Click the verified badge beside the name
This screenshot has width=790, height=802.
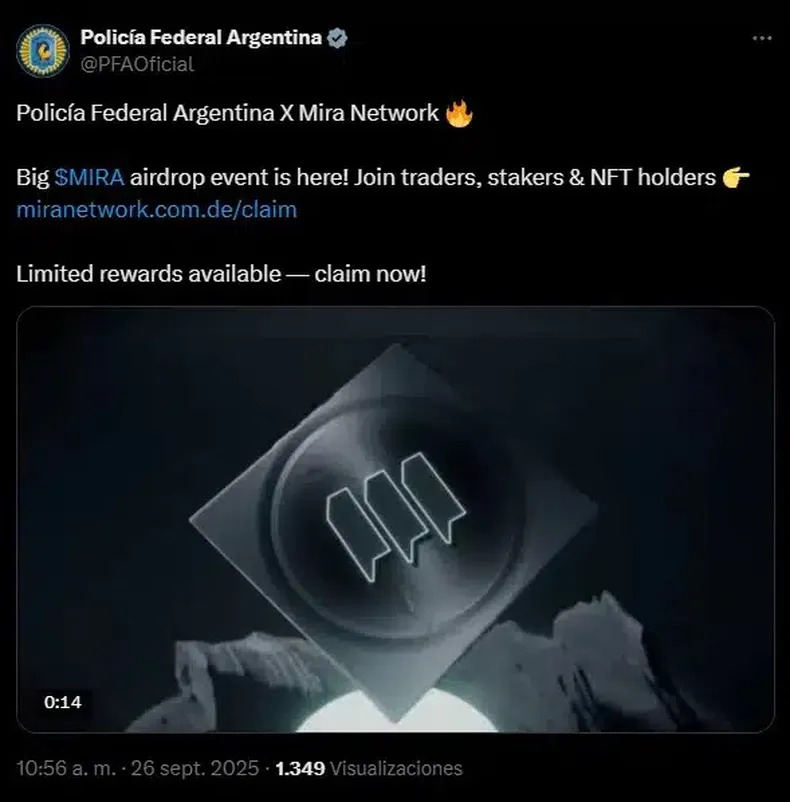click(337, 38)
